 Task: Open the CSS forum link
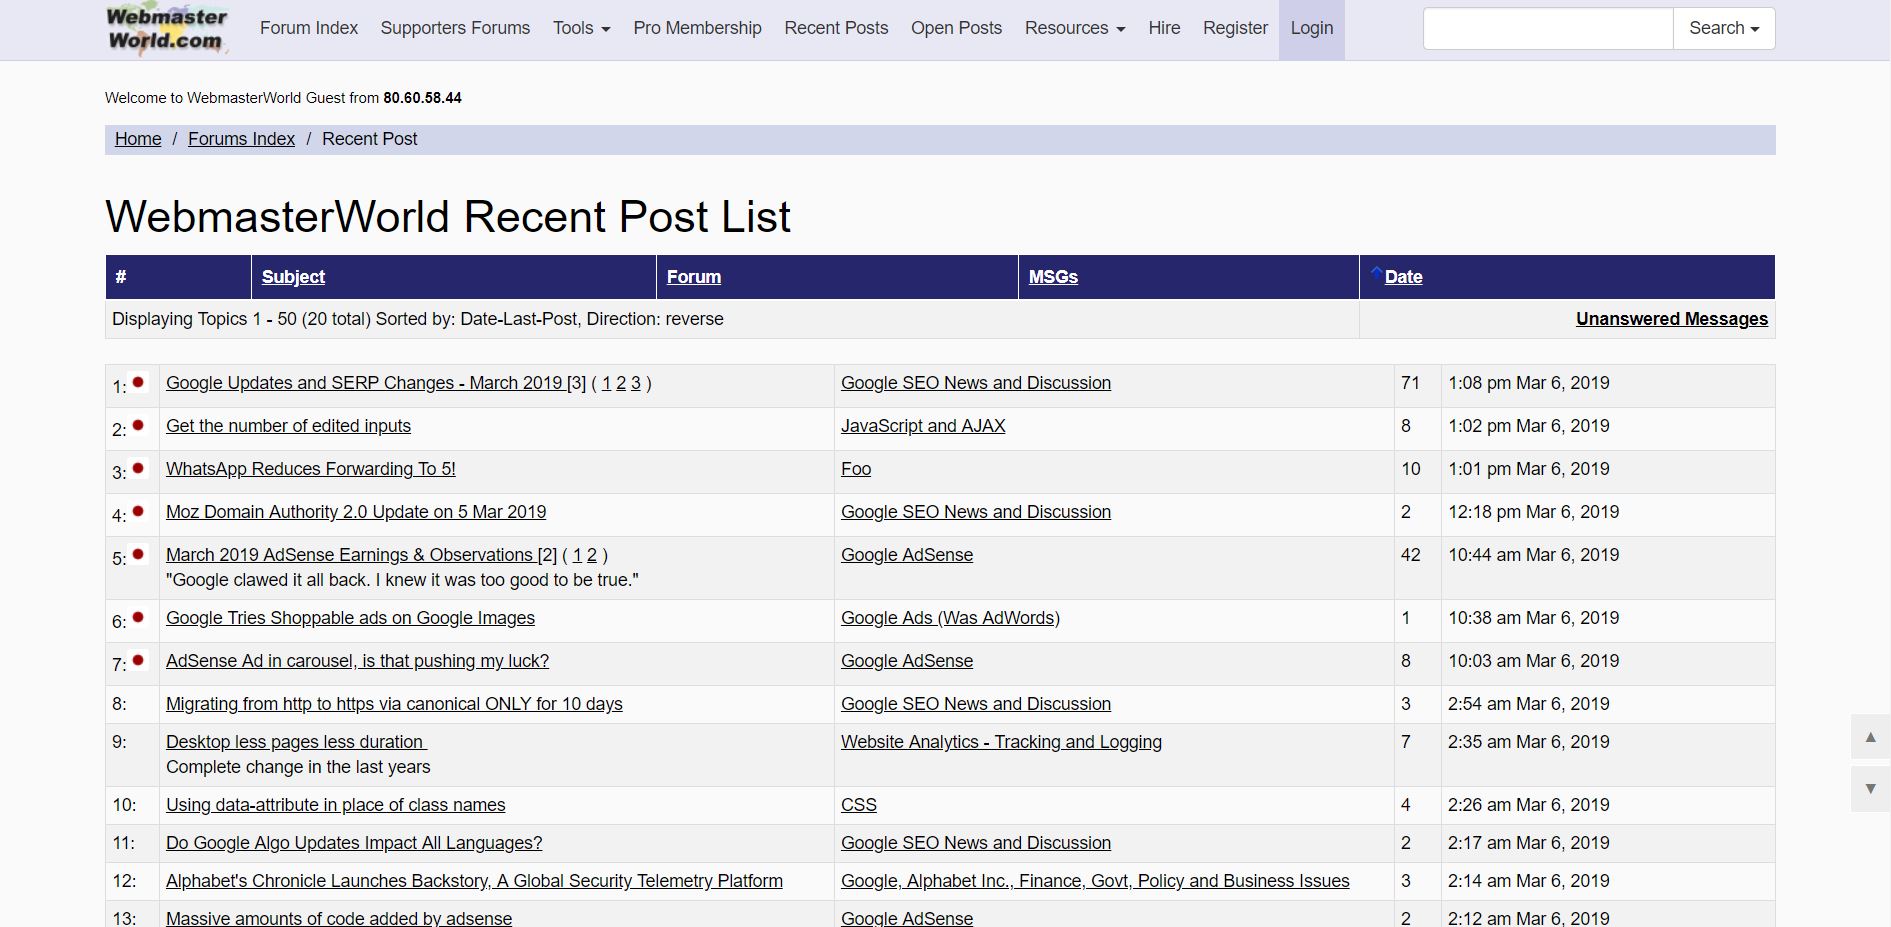tap(859, 805)
